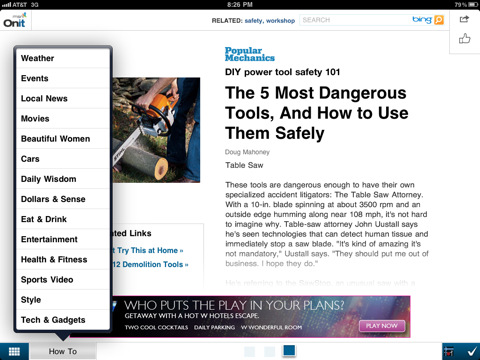Choose Style from the menu

pyautogui.click(x=63, y=300)
